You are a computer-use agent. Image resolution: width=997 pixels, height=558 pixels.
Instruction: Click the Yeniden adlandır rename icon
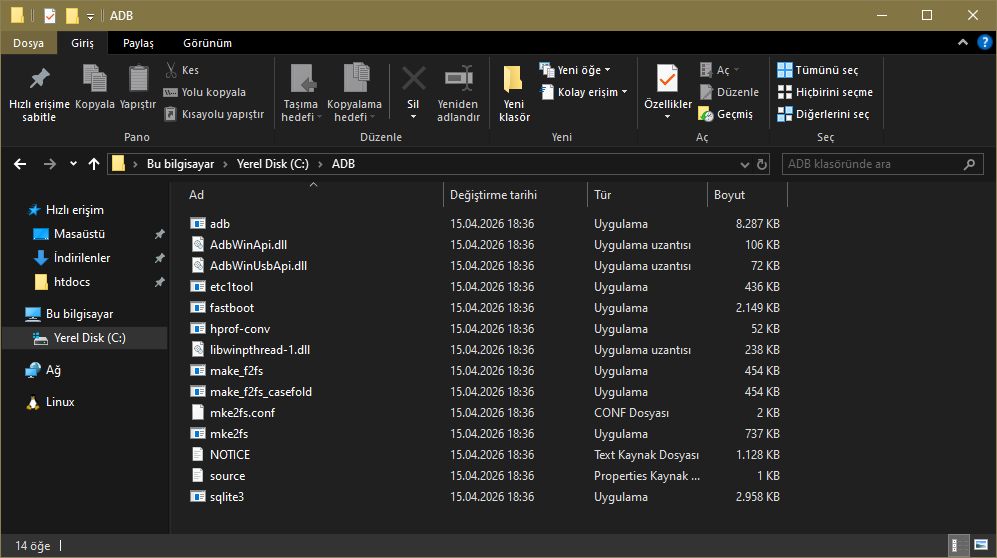click(458, 79)
